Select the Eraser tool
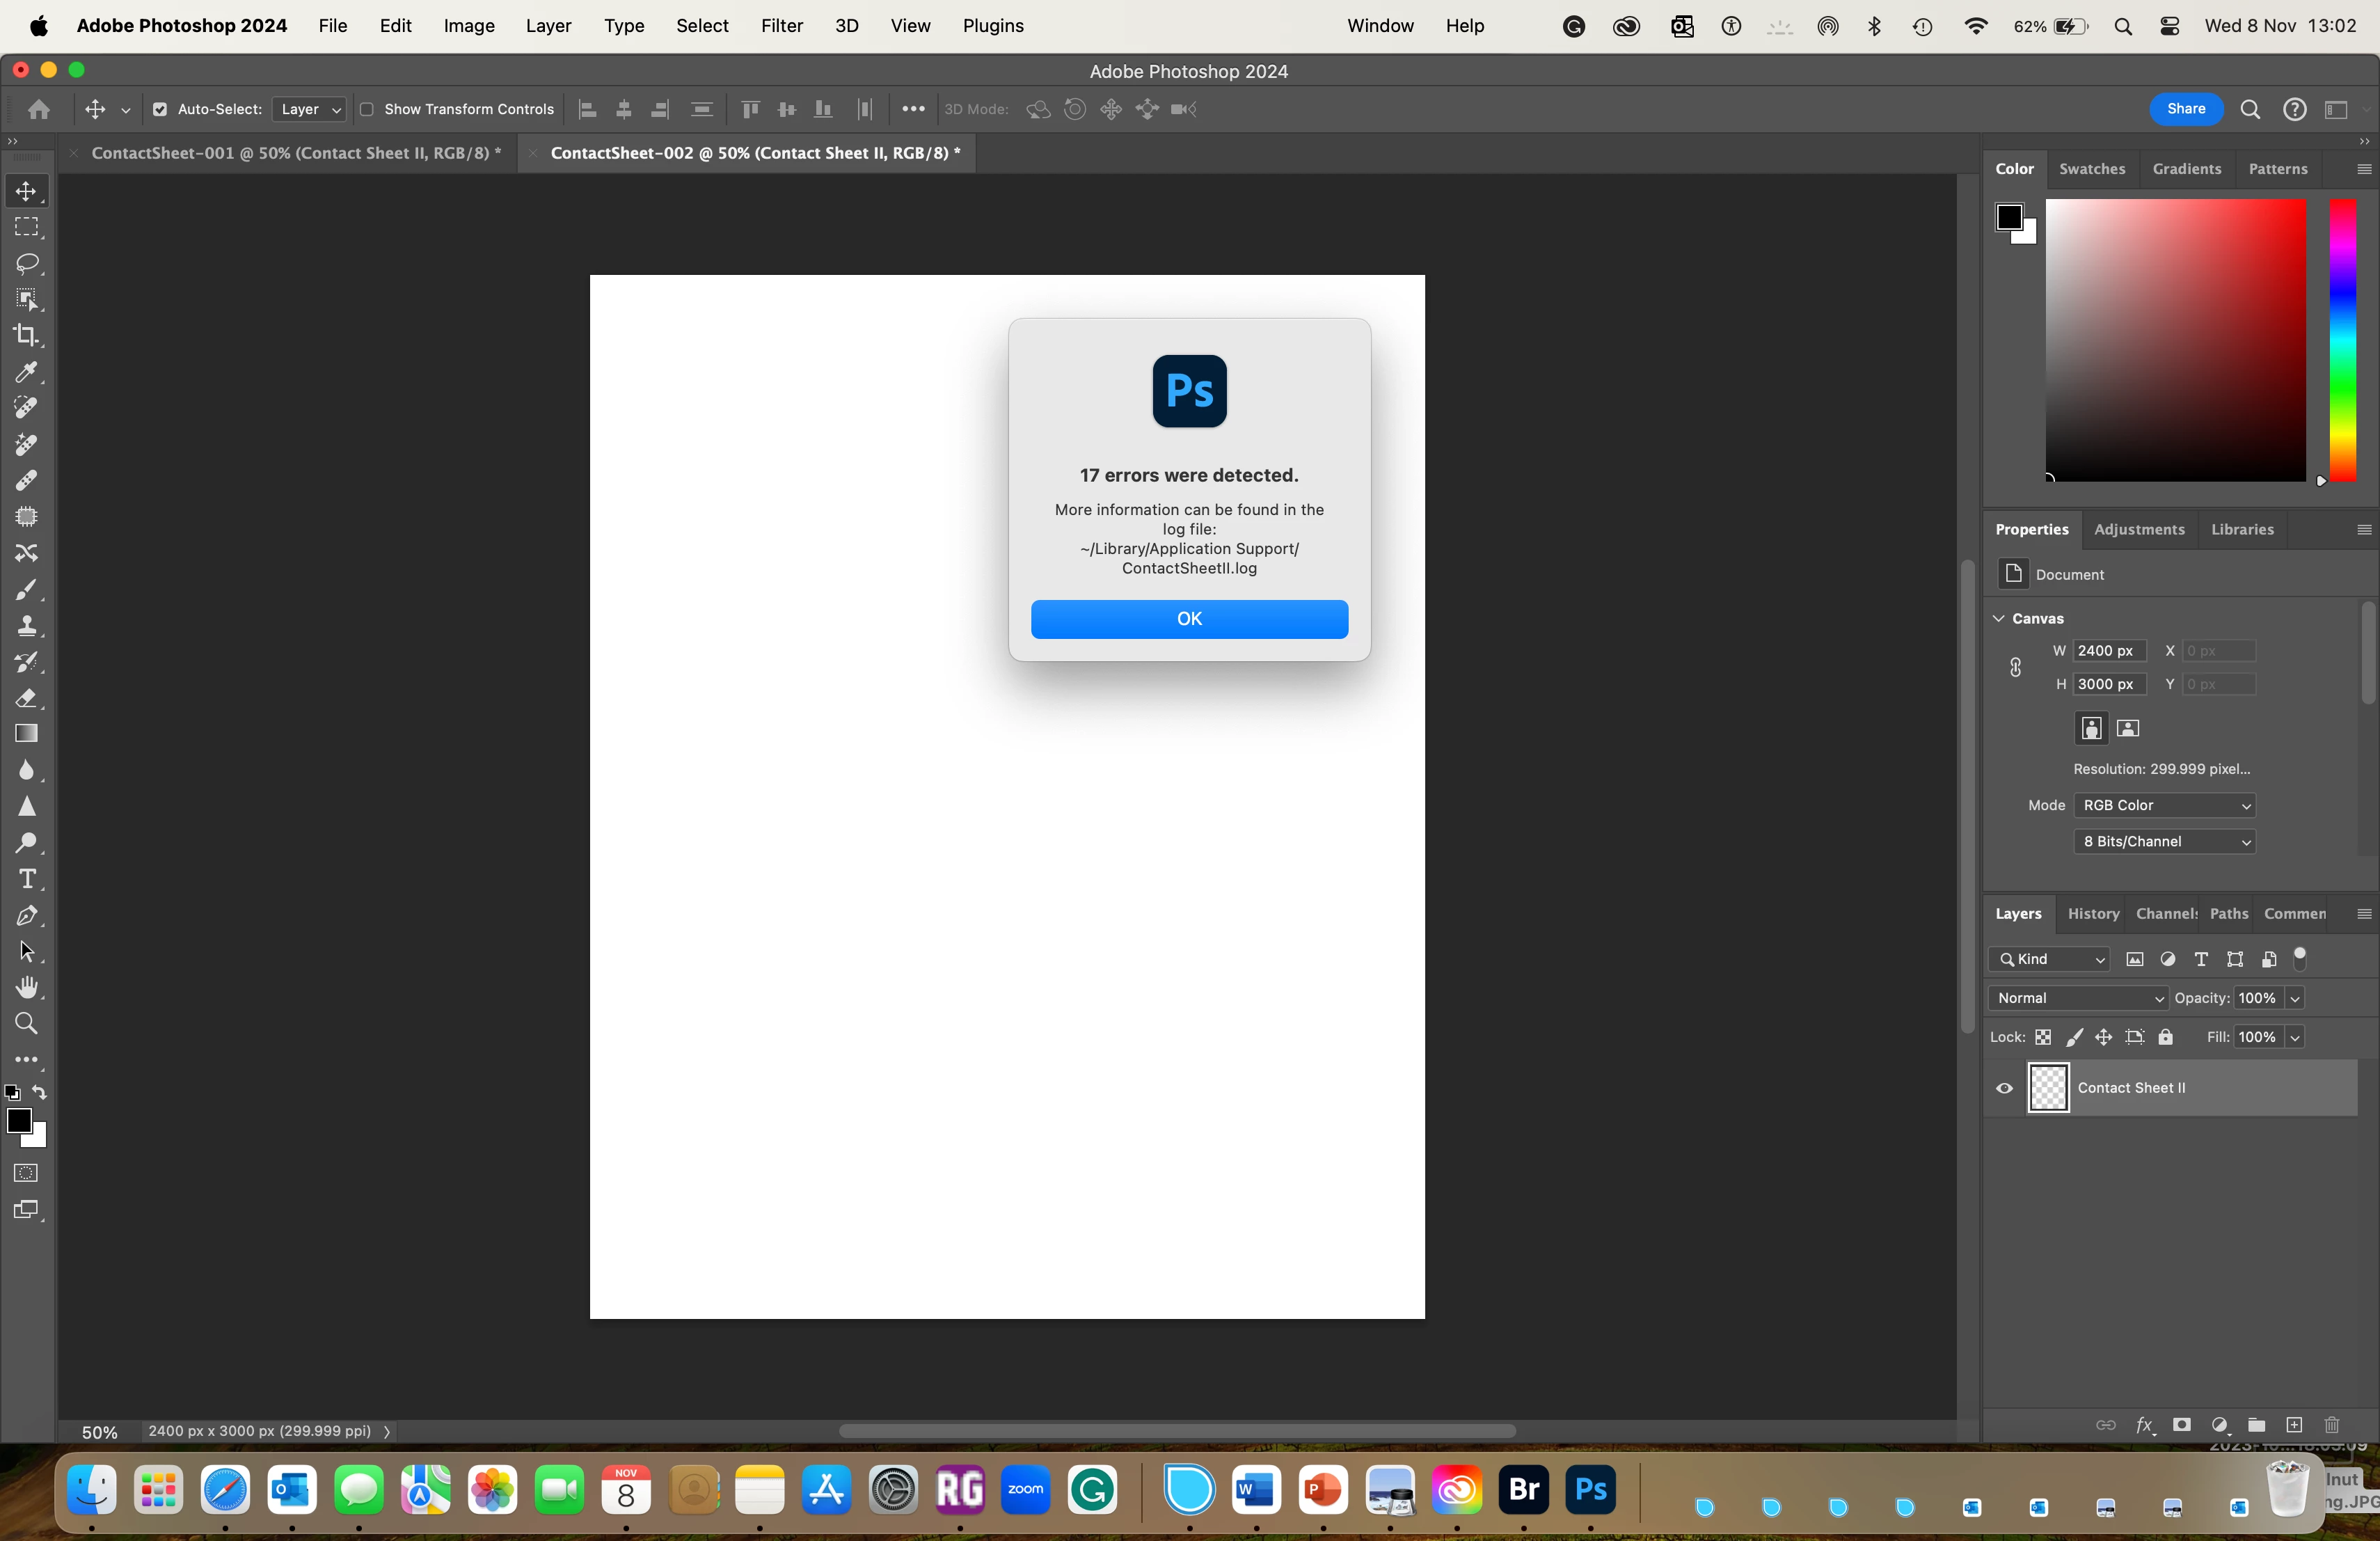2380x1541 pixels. point(27,698)
